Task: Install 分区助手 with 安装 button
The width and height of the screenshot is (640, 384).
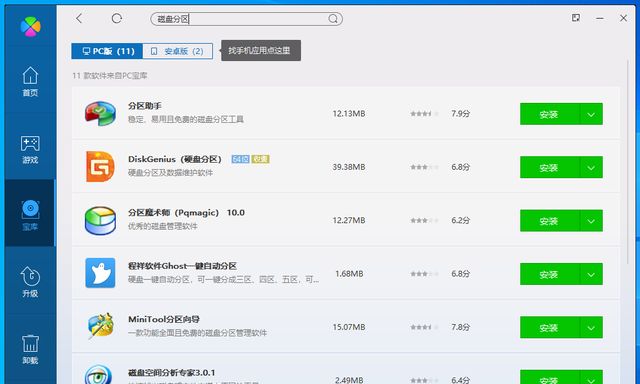Action: pyautogui.click(x=549, y=114)
